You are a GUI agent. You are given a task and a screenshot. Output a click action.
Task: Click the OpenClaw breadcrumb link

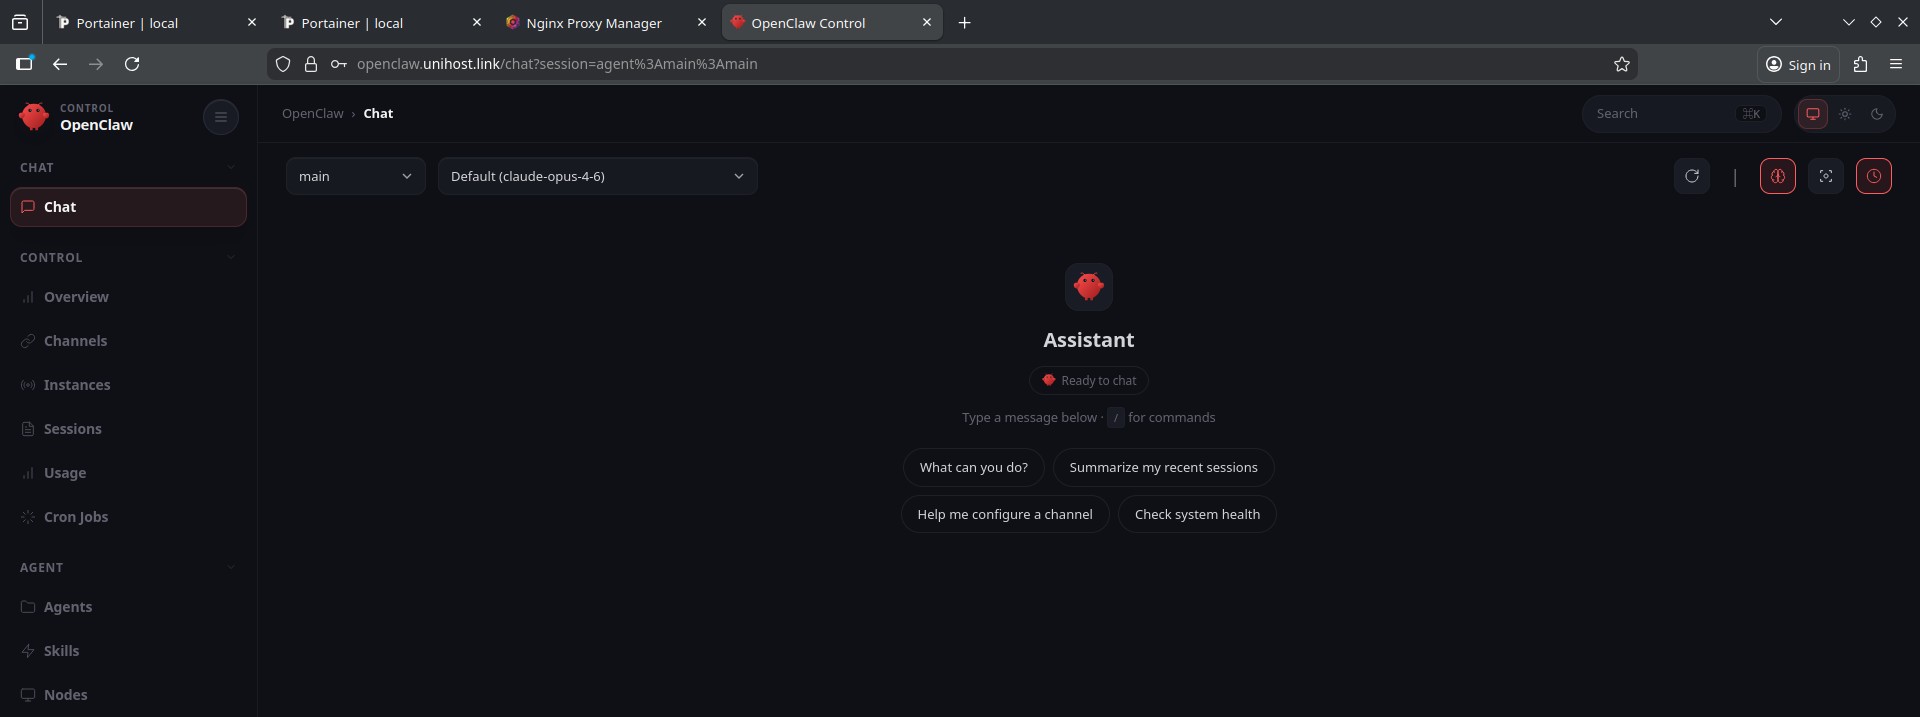point(312,114)
